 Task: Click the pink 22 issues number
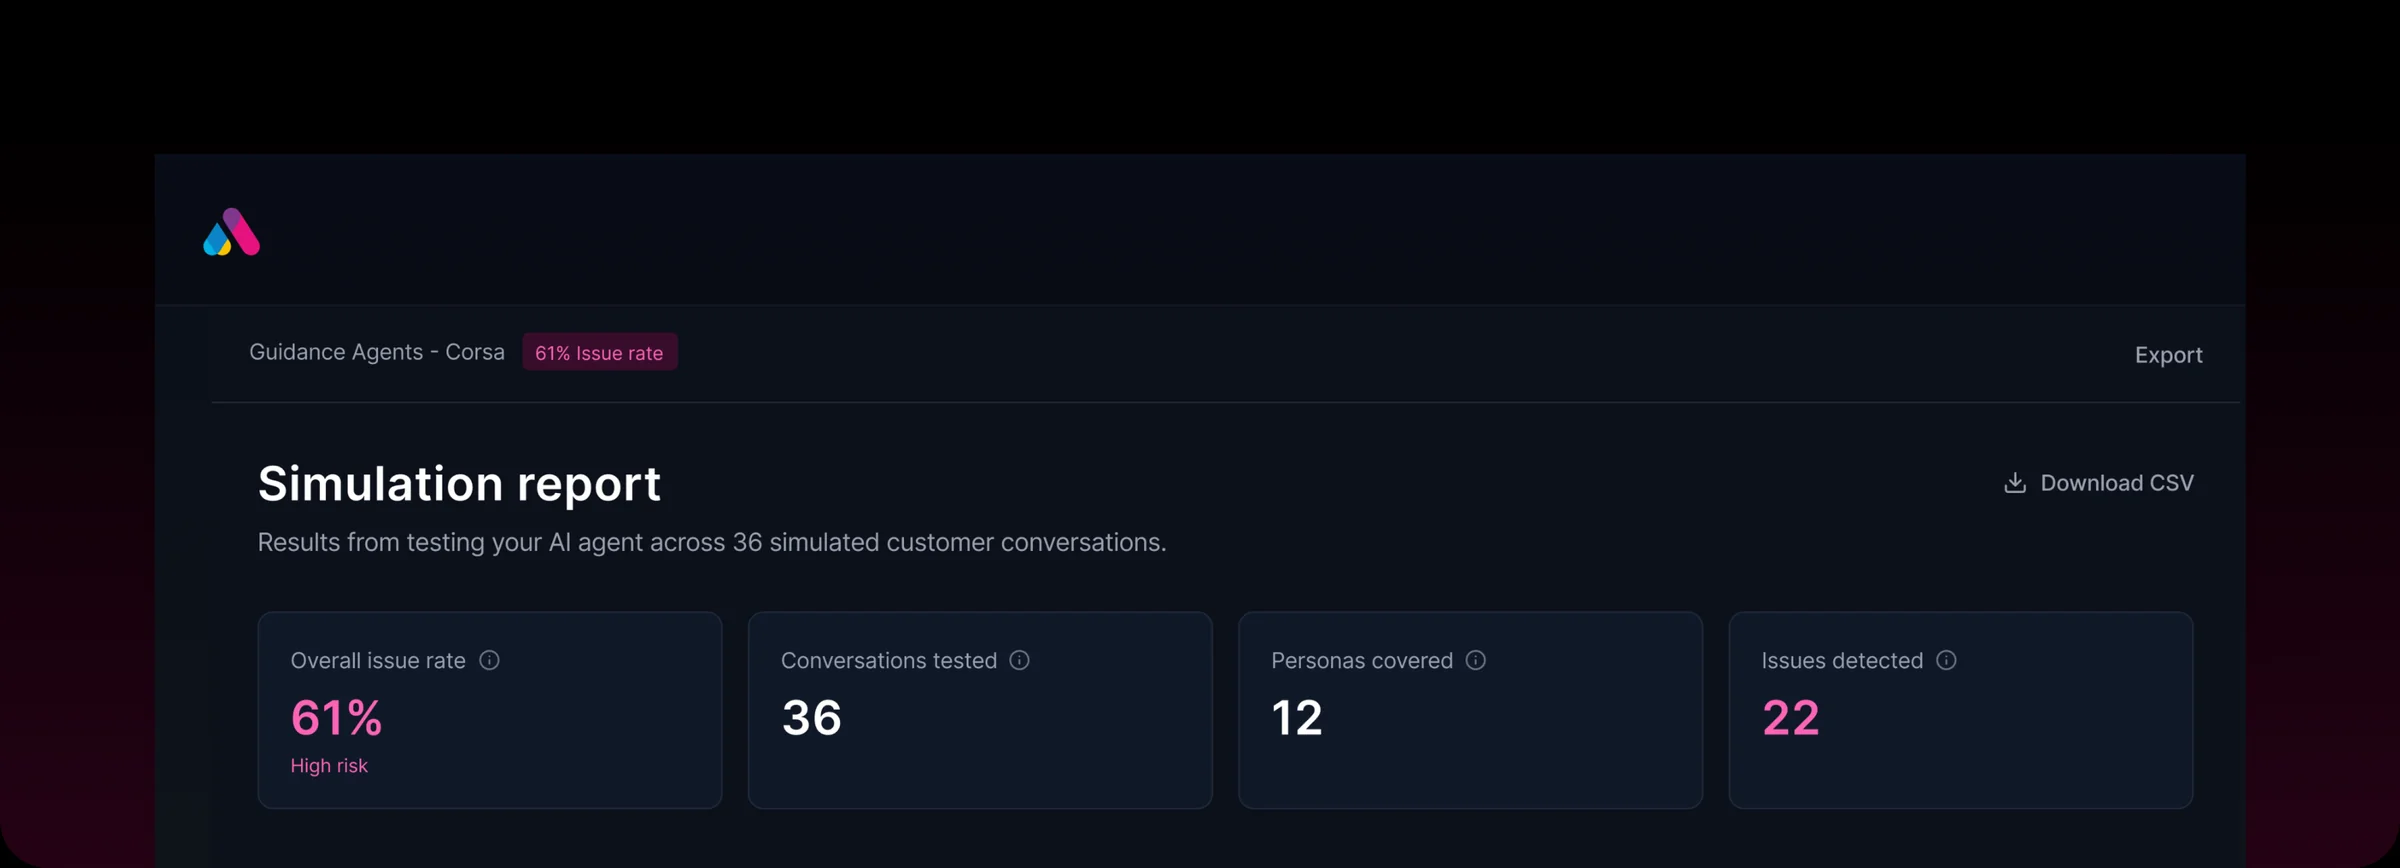pos(1790,718)
